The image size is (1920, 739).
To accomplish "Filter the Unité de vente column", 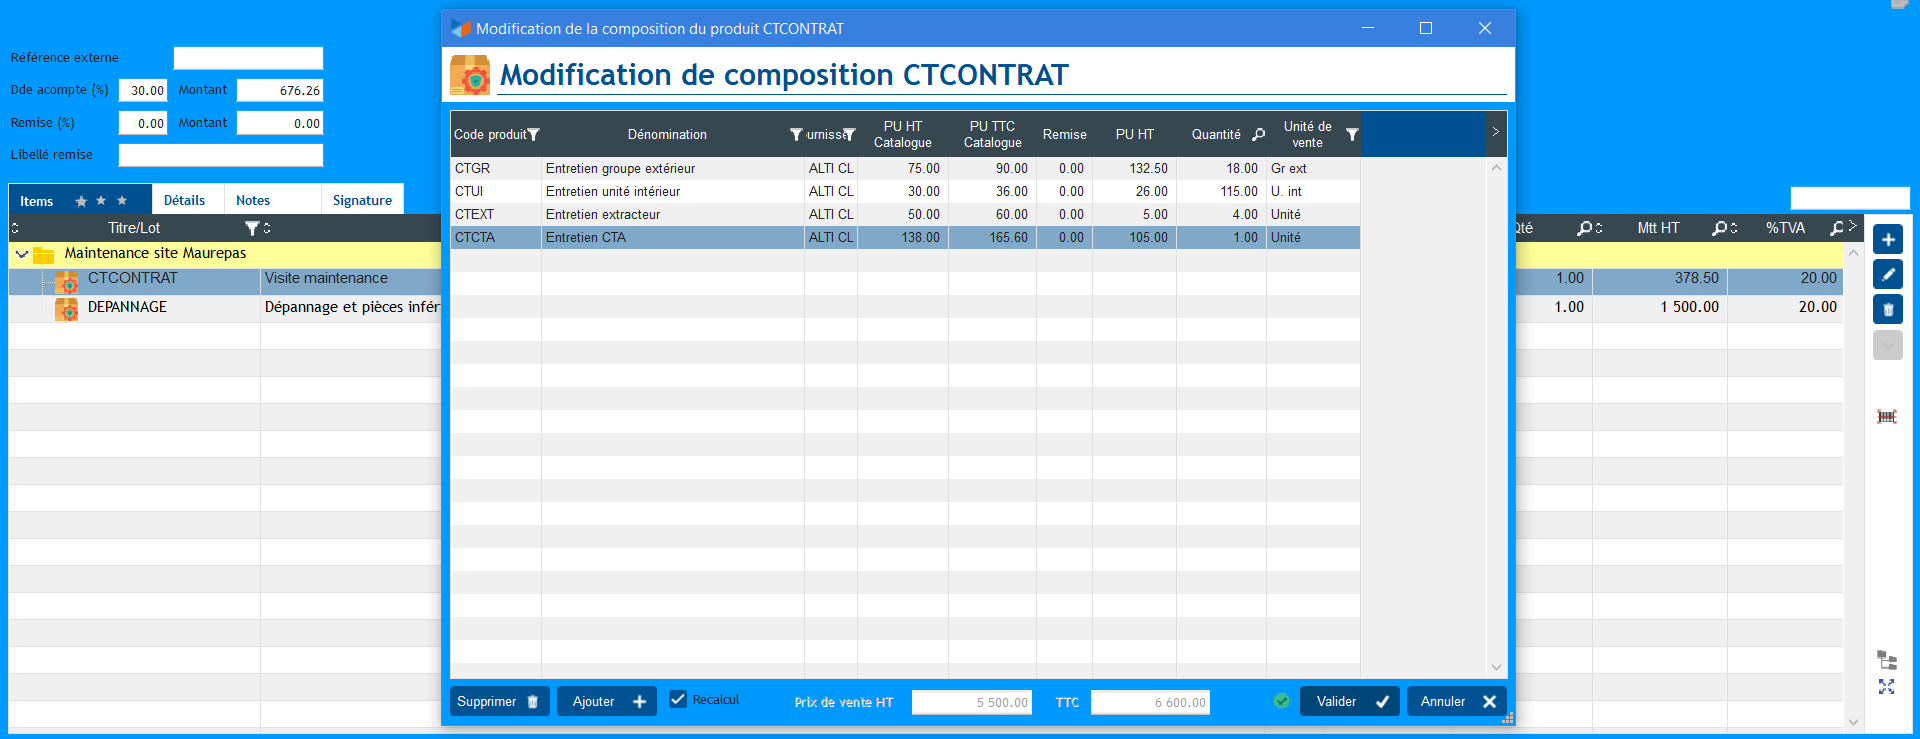I will coord(1351,135).
